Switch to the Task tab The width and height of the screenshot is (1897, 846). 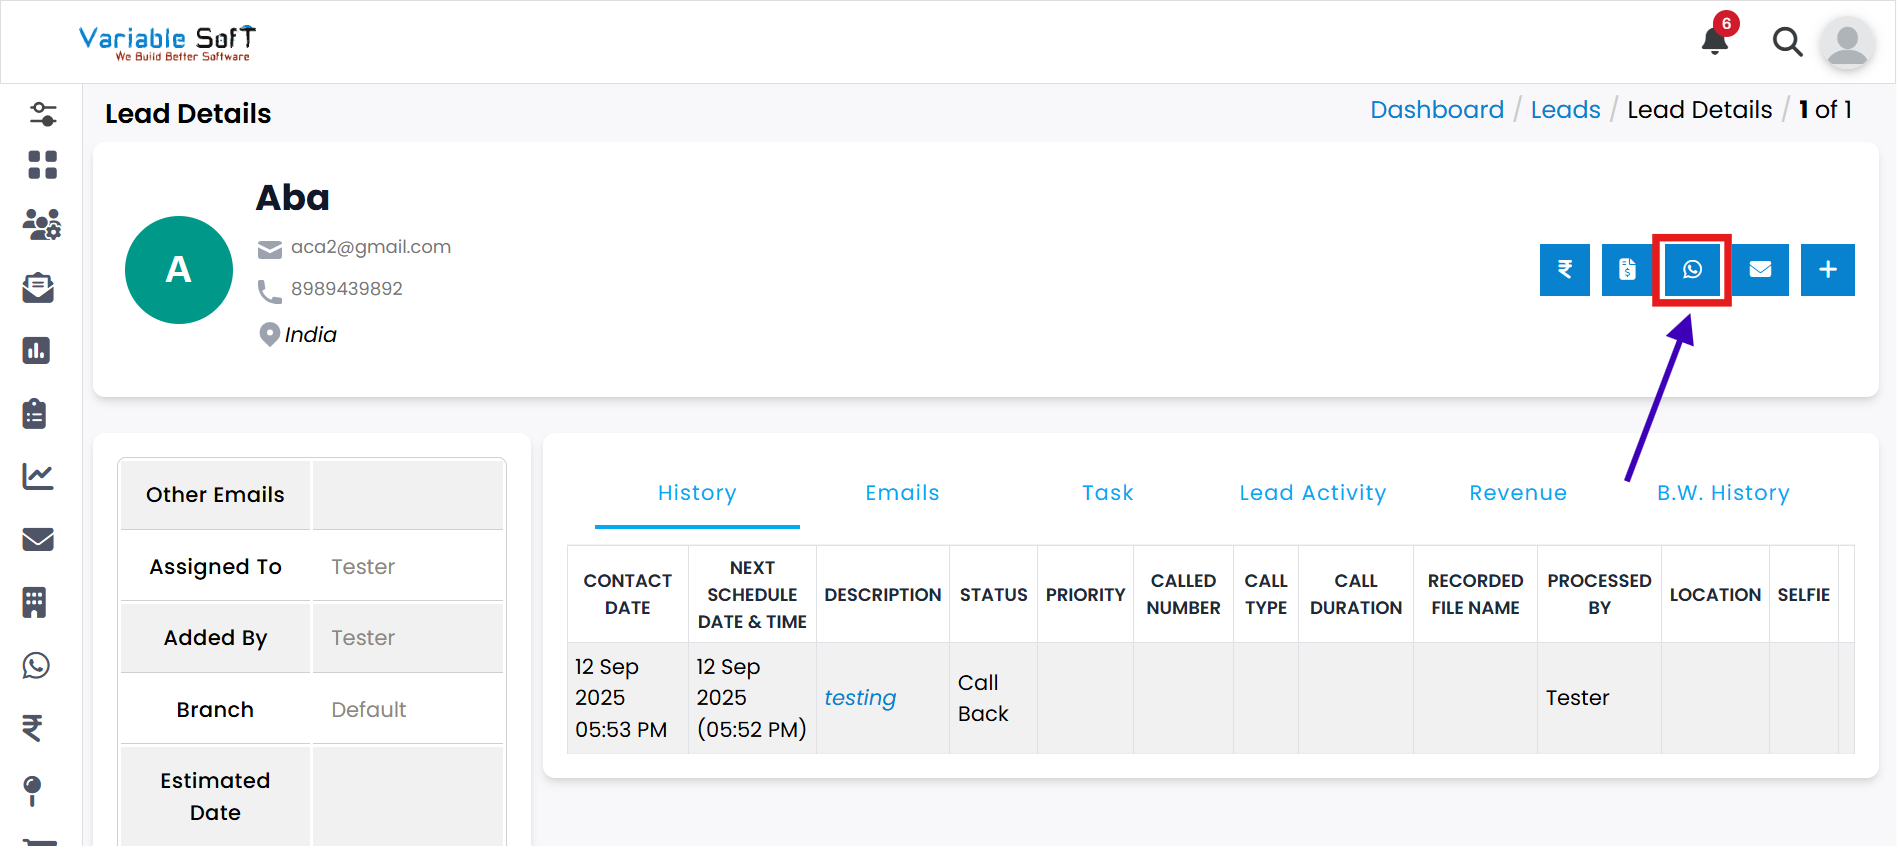1107,493
